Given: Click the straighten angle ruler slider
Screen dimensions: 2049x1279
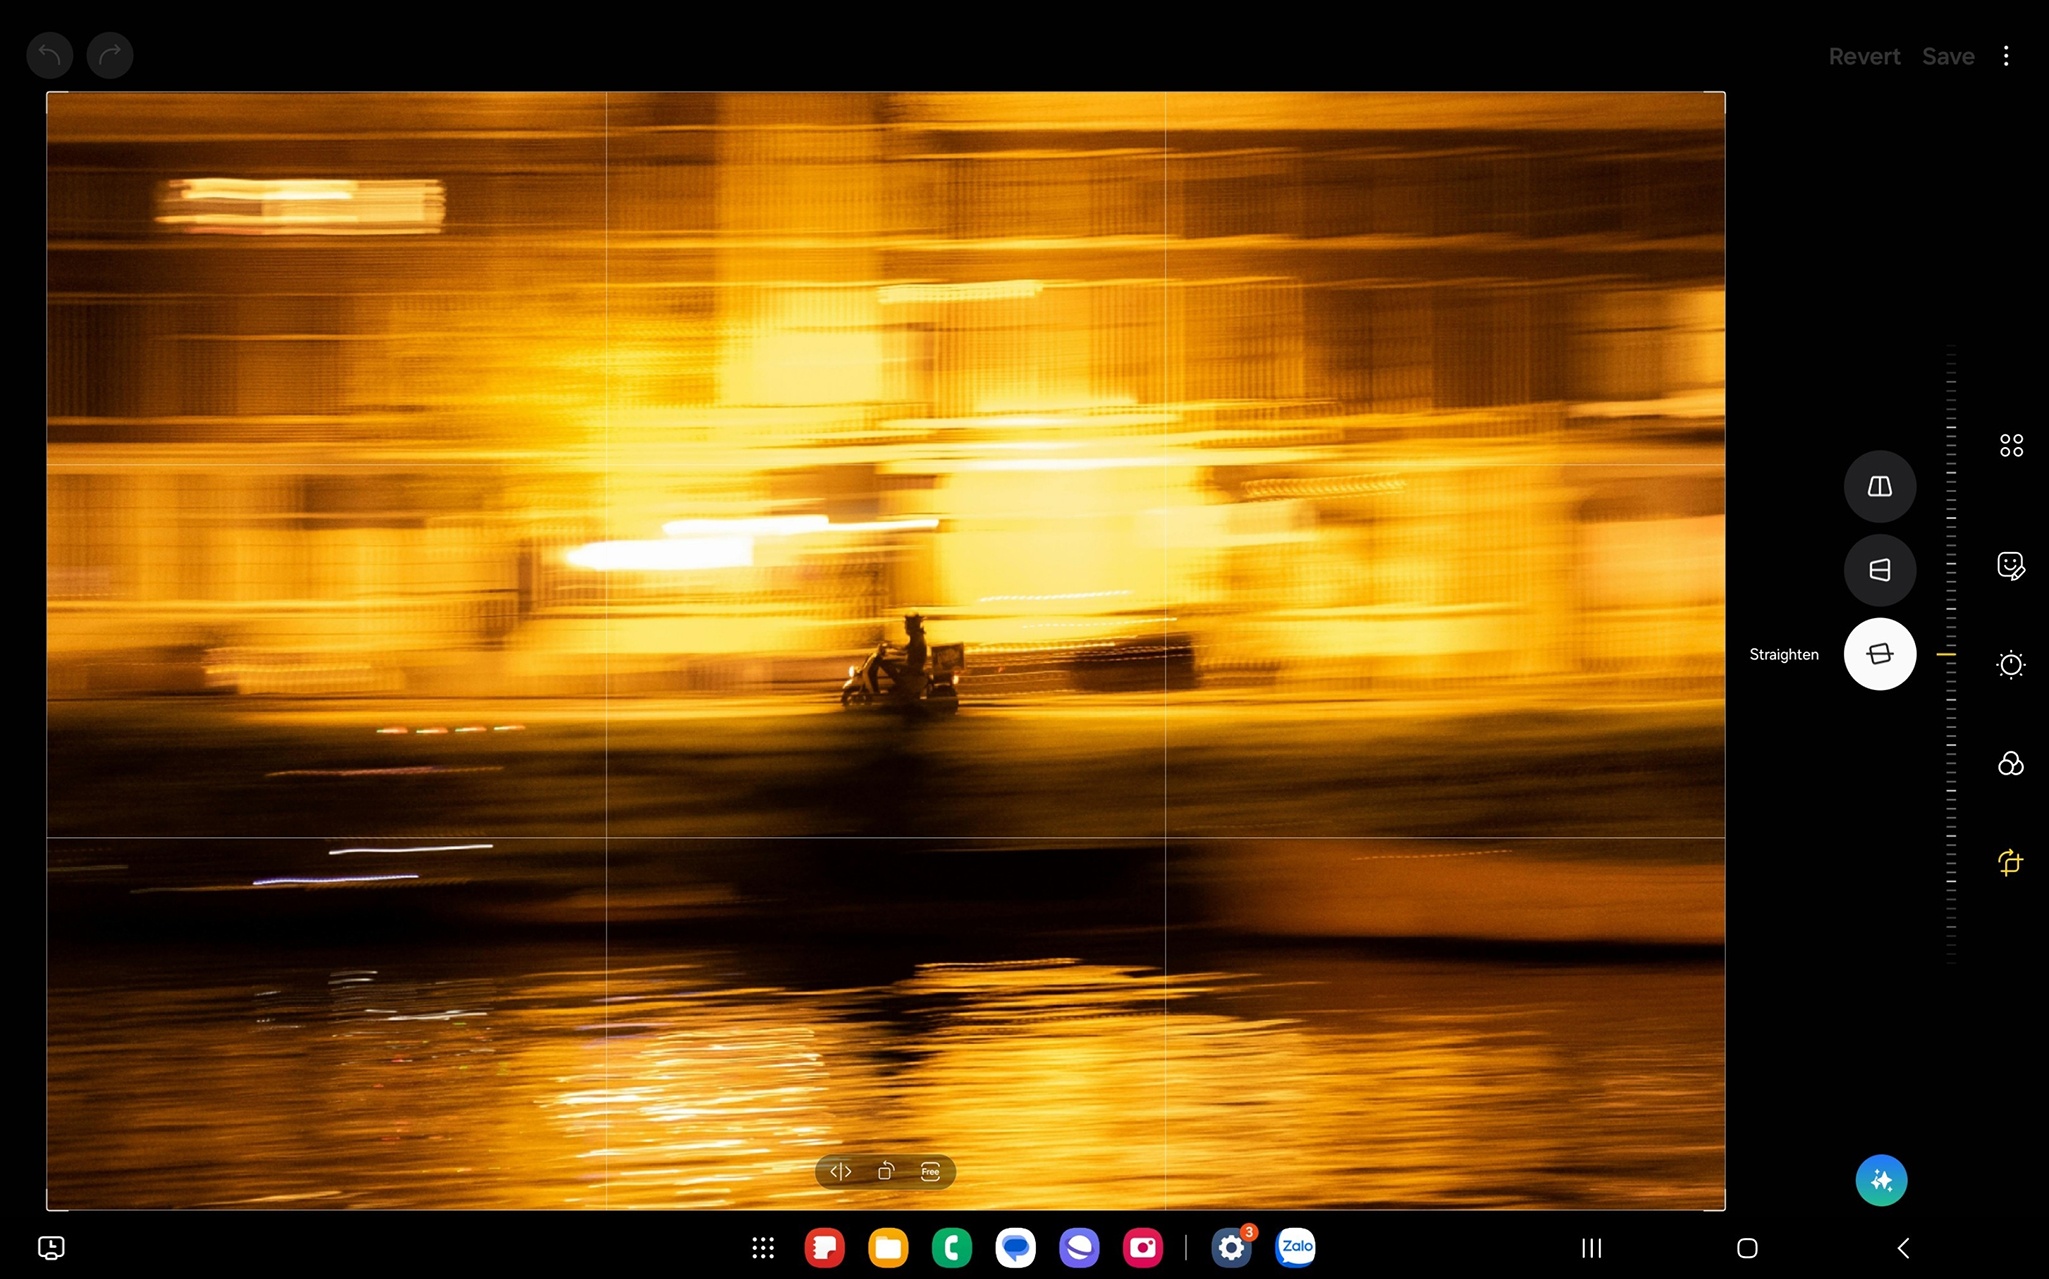Looking at the screenshot, I should [1950, 654].
